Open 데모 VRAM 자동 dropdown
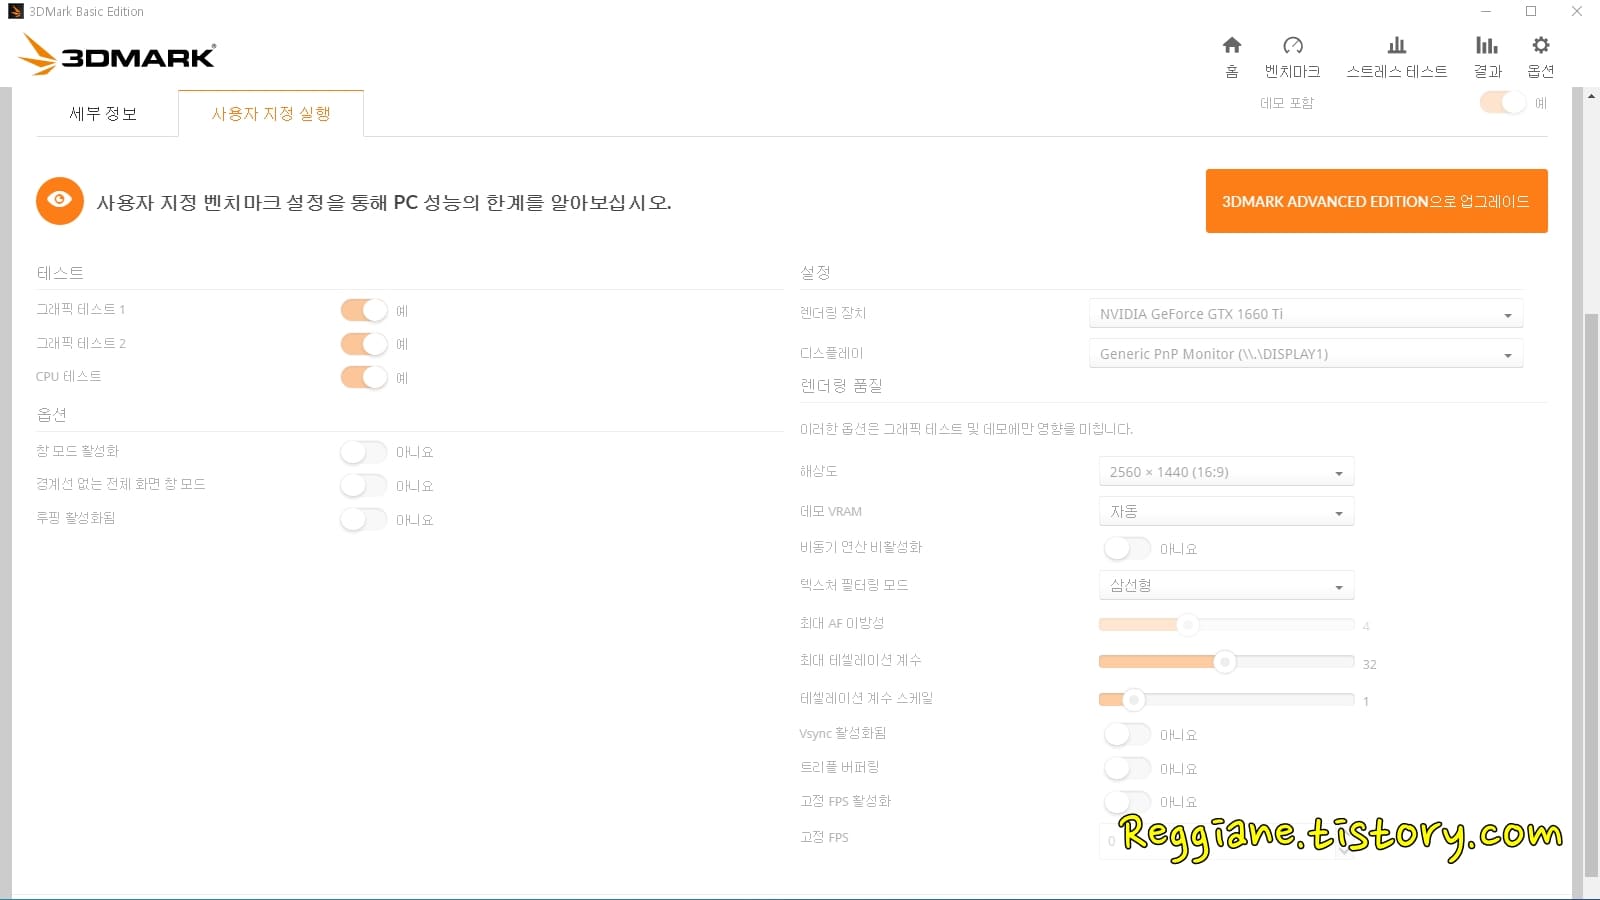This screenshot has height=900, width=1600. [x=1226, y=511]
